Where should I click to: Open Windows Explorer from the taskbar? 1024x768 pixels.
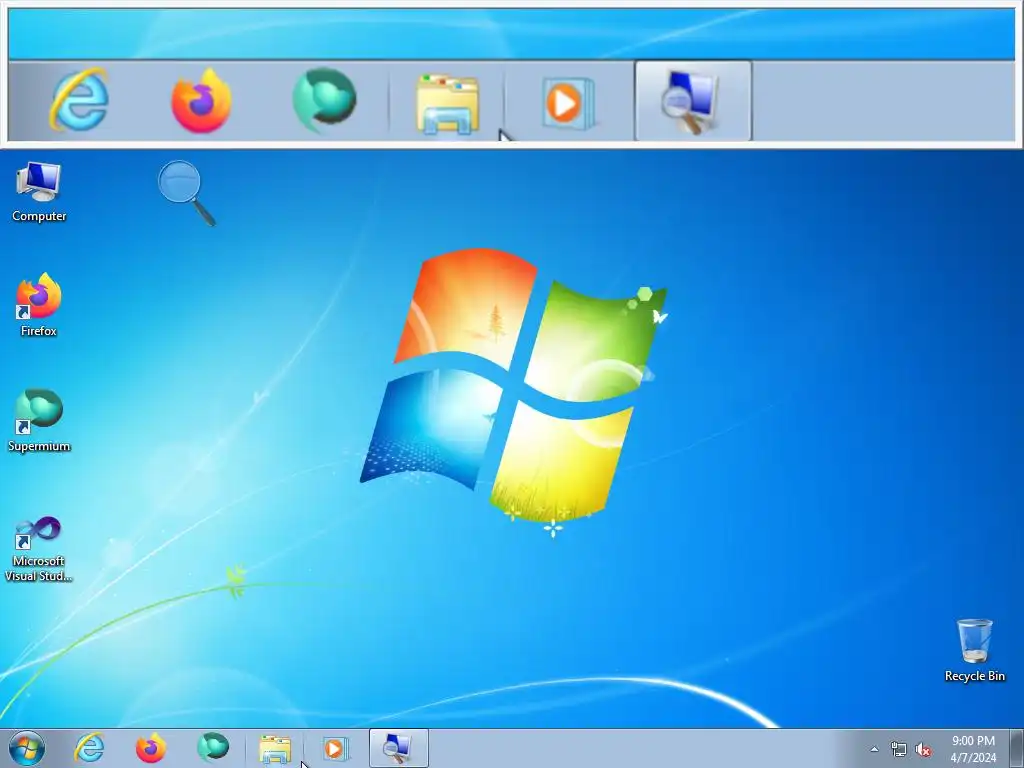[275, 748]
